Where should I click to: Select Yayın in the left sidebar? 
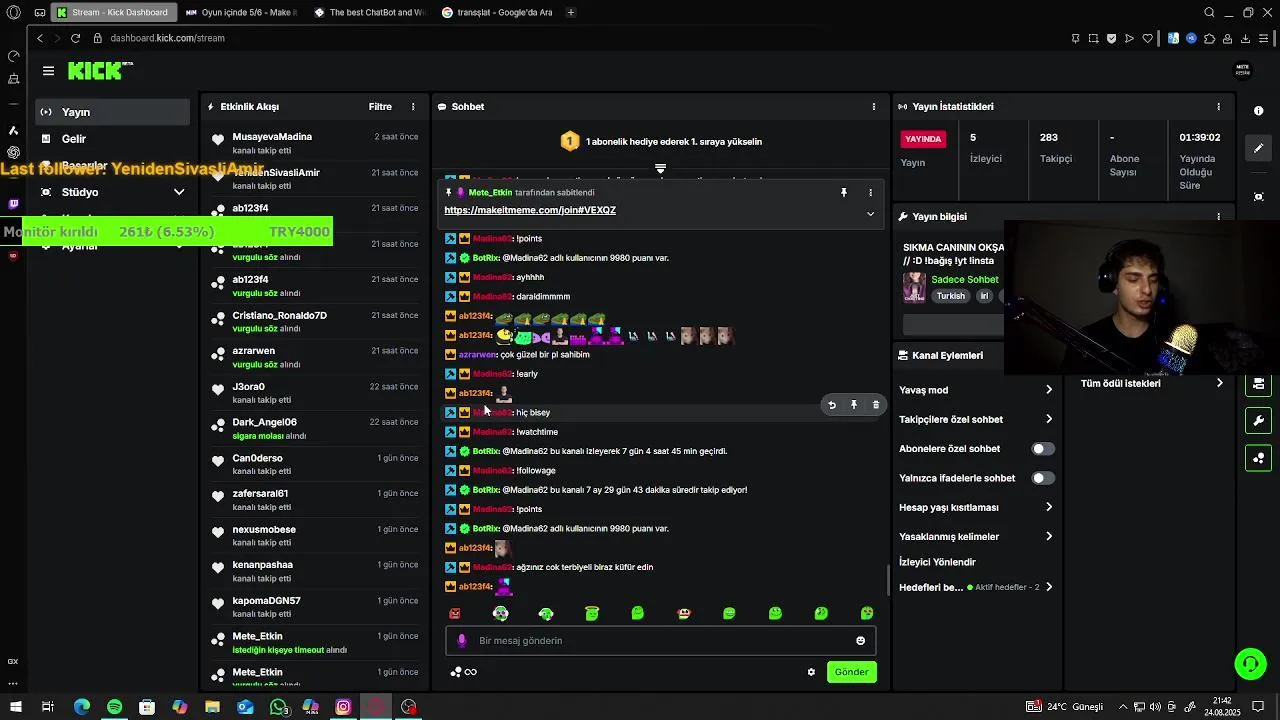coord(112,112)
